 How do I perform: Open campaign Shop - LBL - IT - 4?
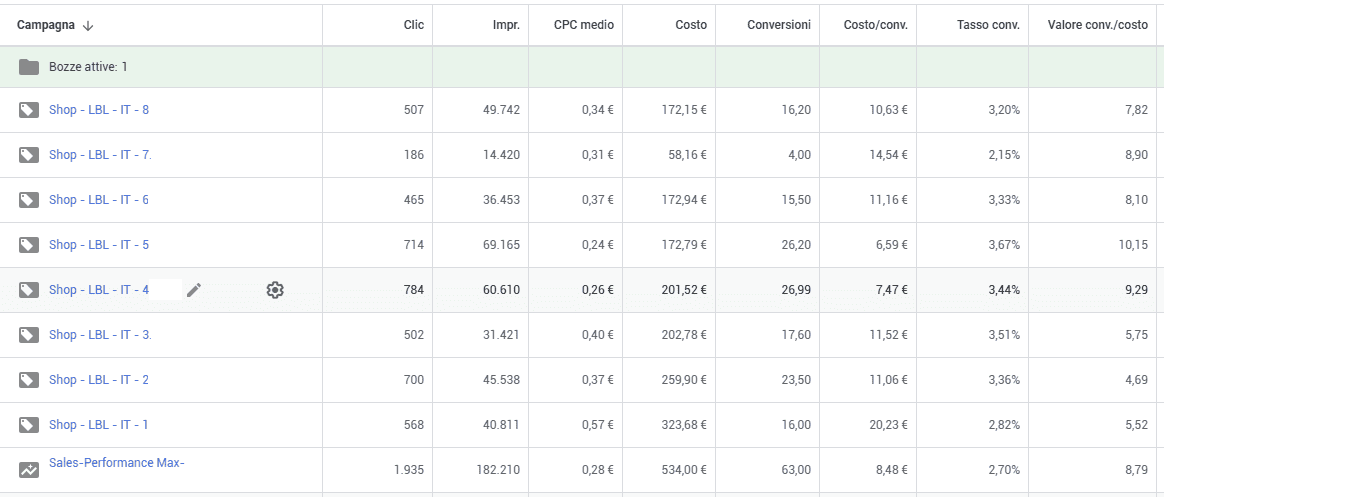click(99, 290)
